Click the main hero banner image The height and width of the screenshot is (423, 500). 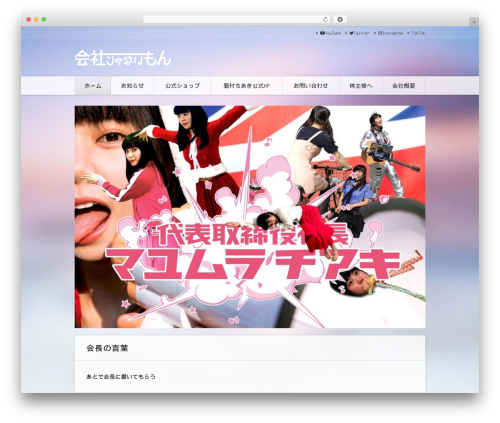250,217
